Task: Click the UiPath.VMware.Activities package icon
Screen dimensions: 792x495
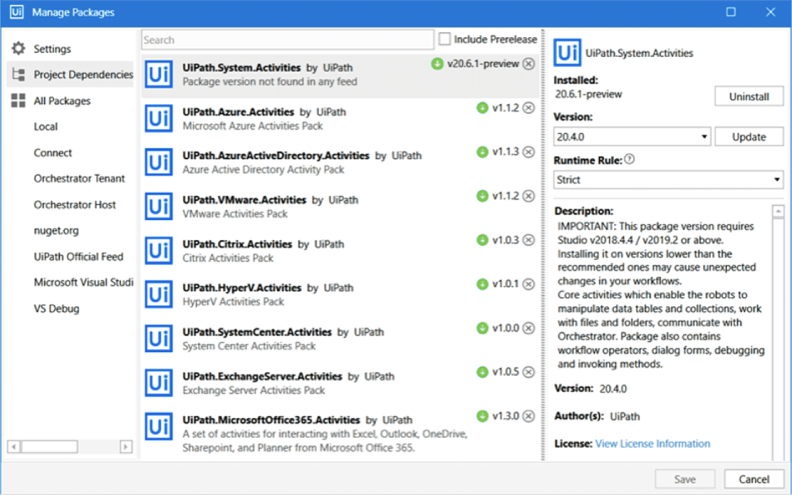Action: pyautogui.click(x=159, y=207)
